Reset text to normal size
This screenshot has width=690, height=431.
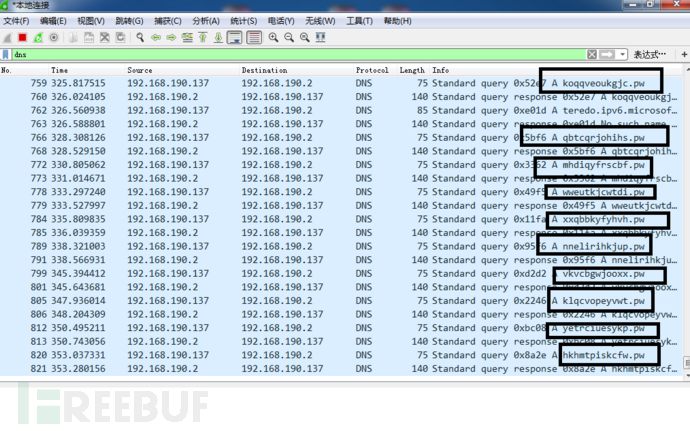pyautogui.click(x=305, y=38)
